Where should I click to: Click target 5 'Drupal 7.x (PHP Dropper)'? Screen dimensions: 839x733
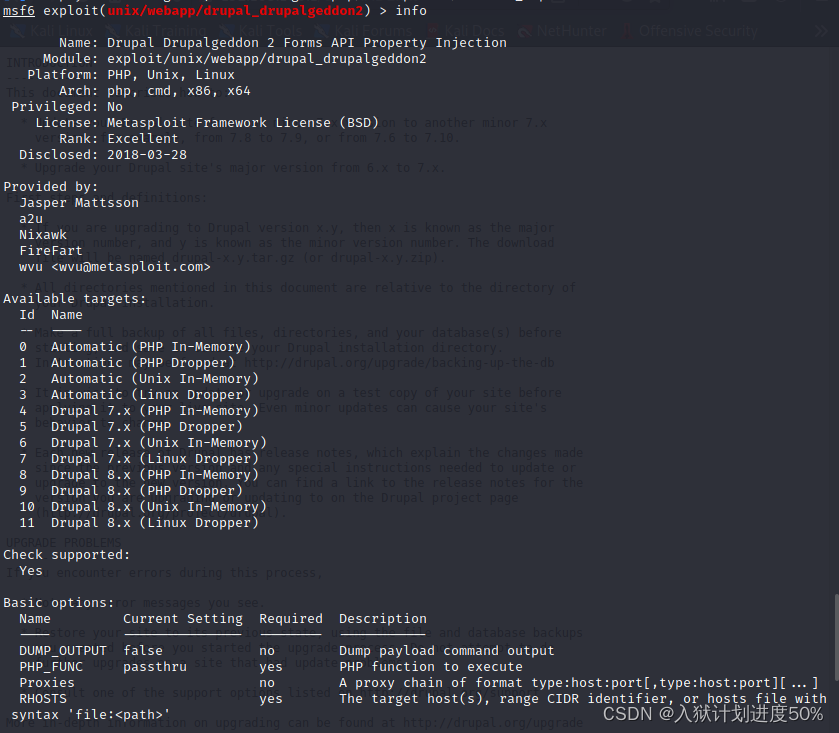click(147, 427)
